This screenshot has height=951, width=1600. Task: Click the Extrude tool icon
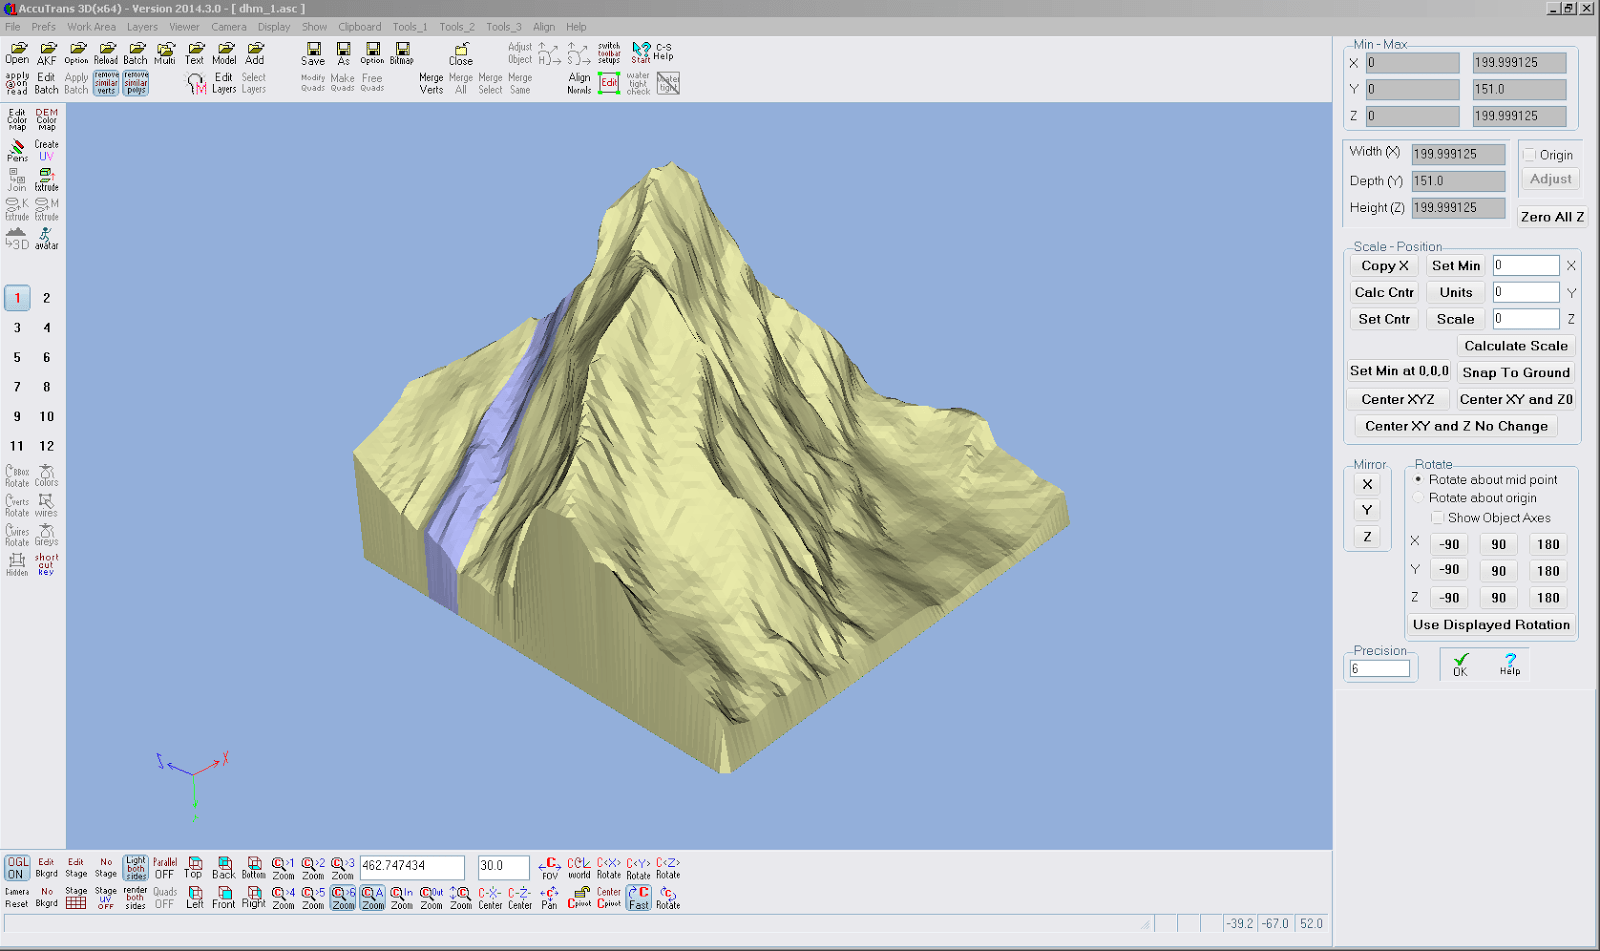(x=45, y=180)
